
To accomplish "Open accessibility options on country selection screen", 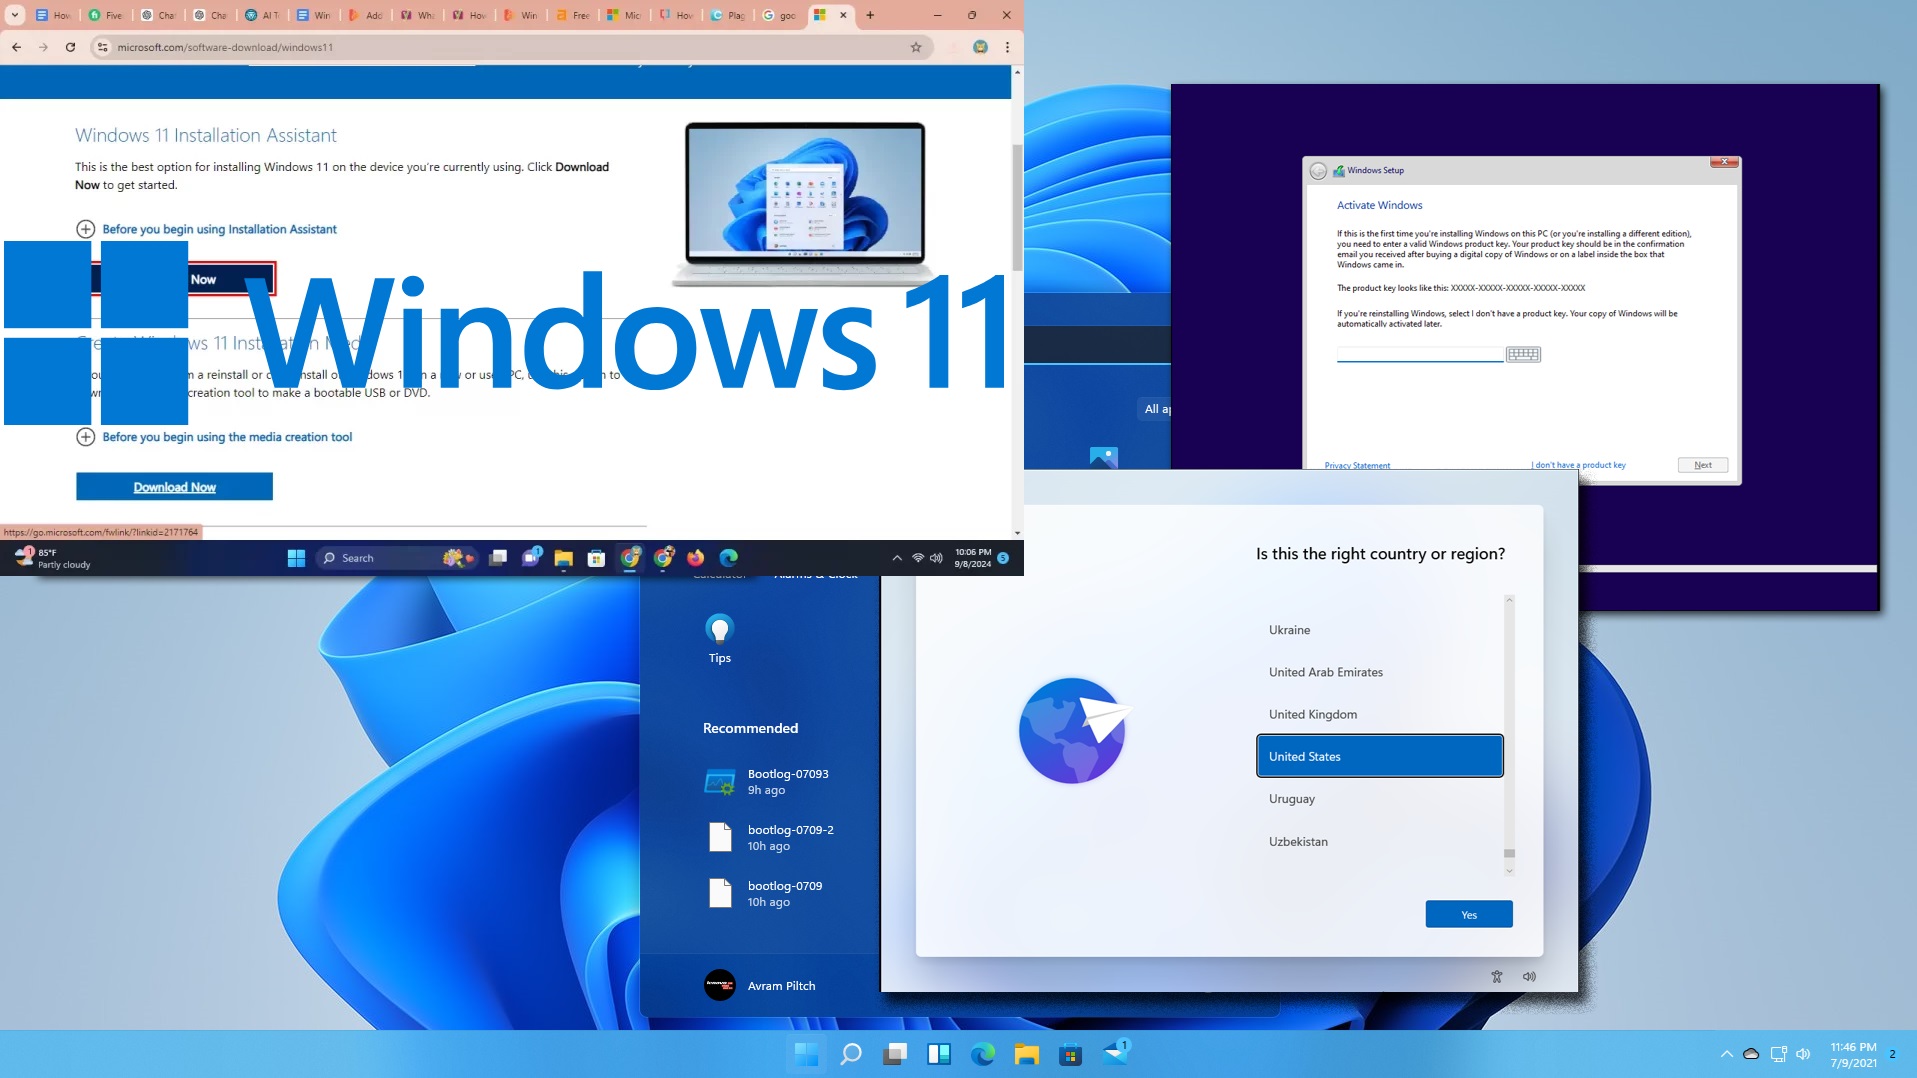I will click(x=1497, y=976).
